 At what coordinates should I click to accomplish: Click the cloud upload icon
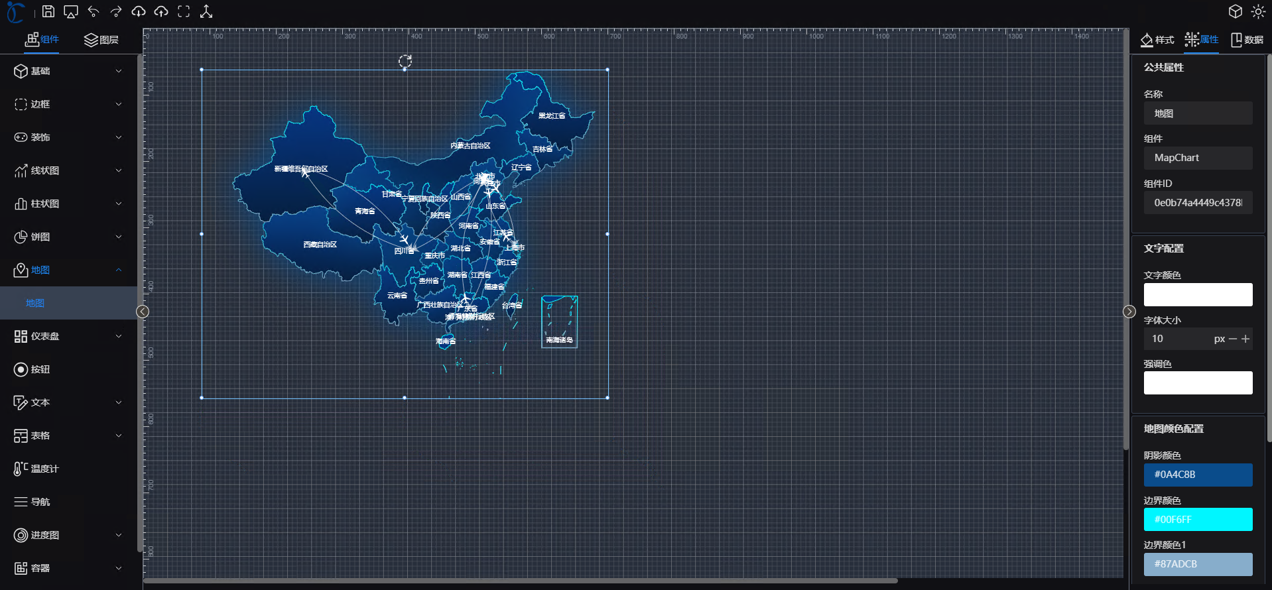point(161,12)
